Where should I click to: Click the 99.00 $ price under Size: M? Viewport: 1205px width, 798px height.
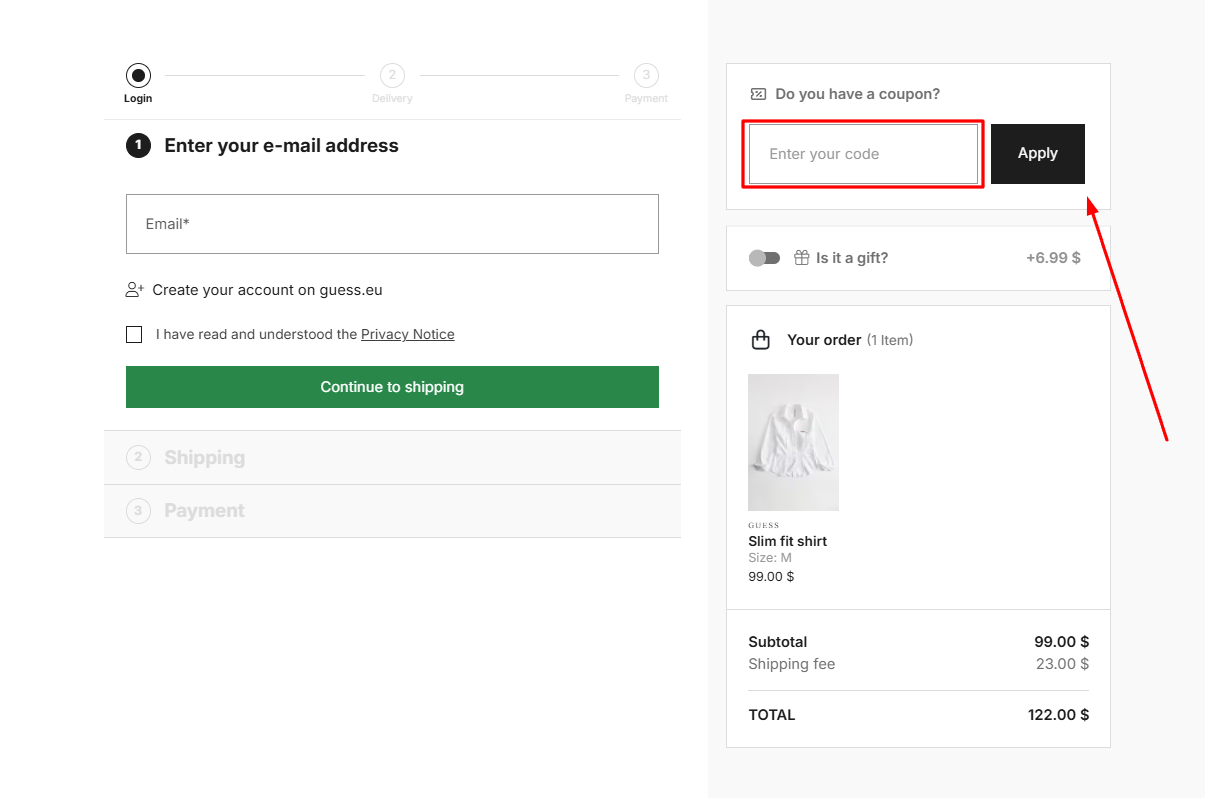click(x=771, y=576)
